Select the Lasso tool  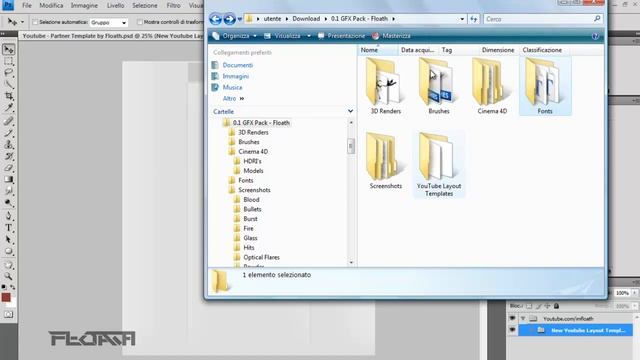pos(9,73)
